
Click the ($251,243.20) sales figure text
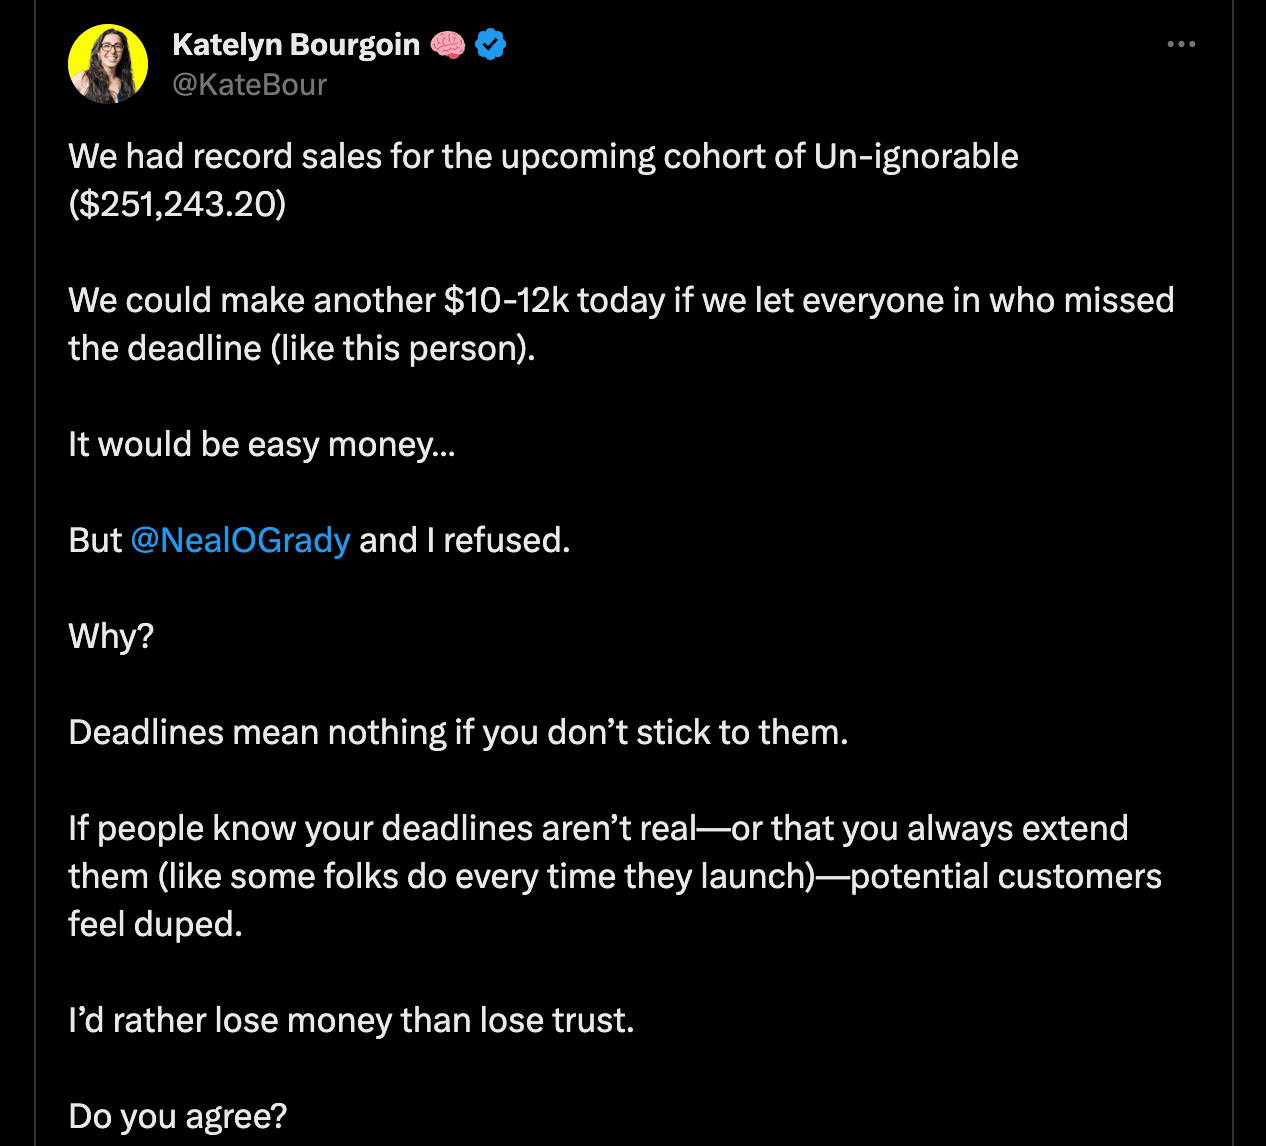click(177, 204)
